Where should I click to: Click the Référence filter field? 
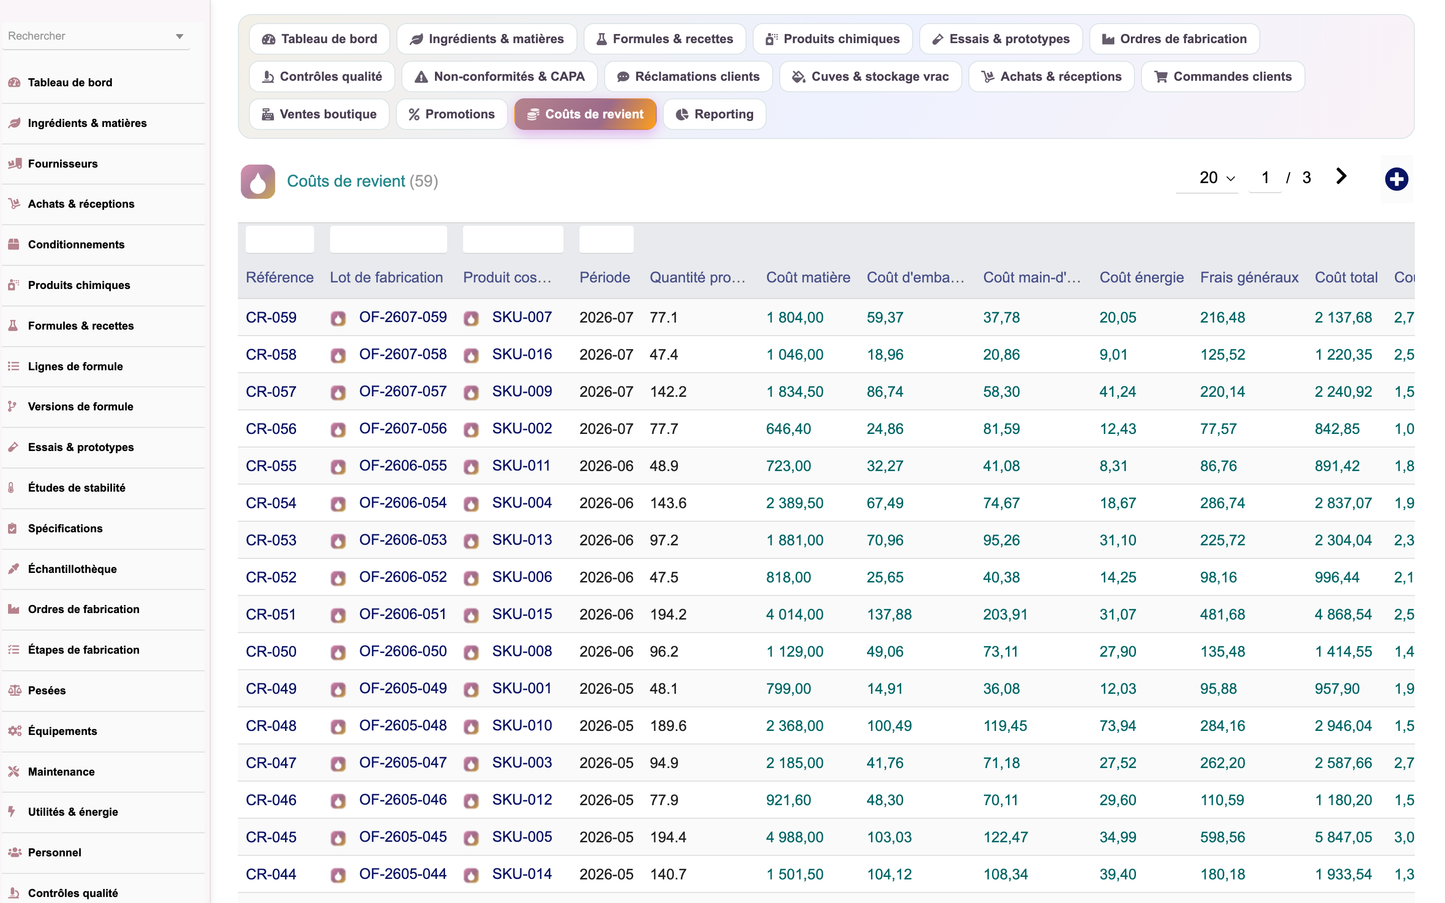pos(280,239)
